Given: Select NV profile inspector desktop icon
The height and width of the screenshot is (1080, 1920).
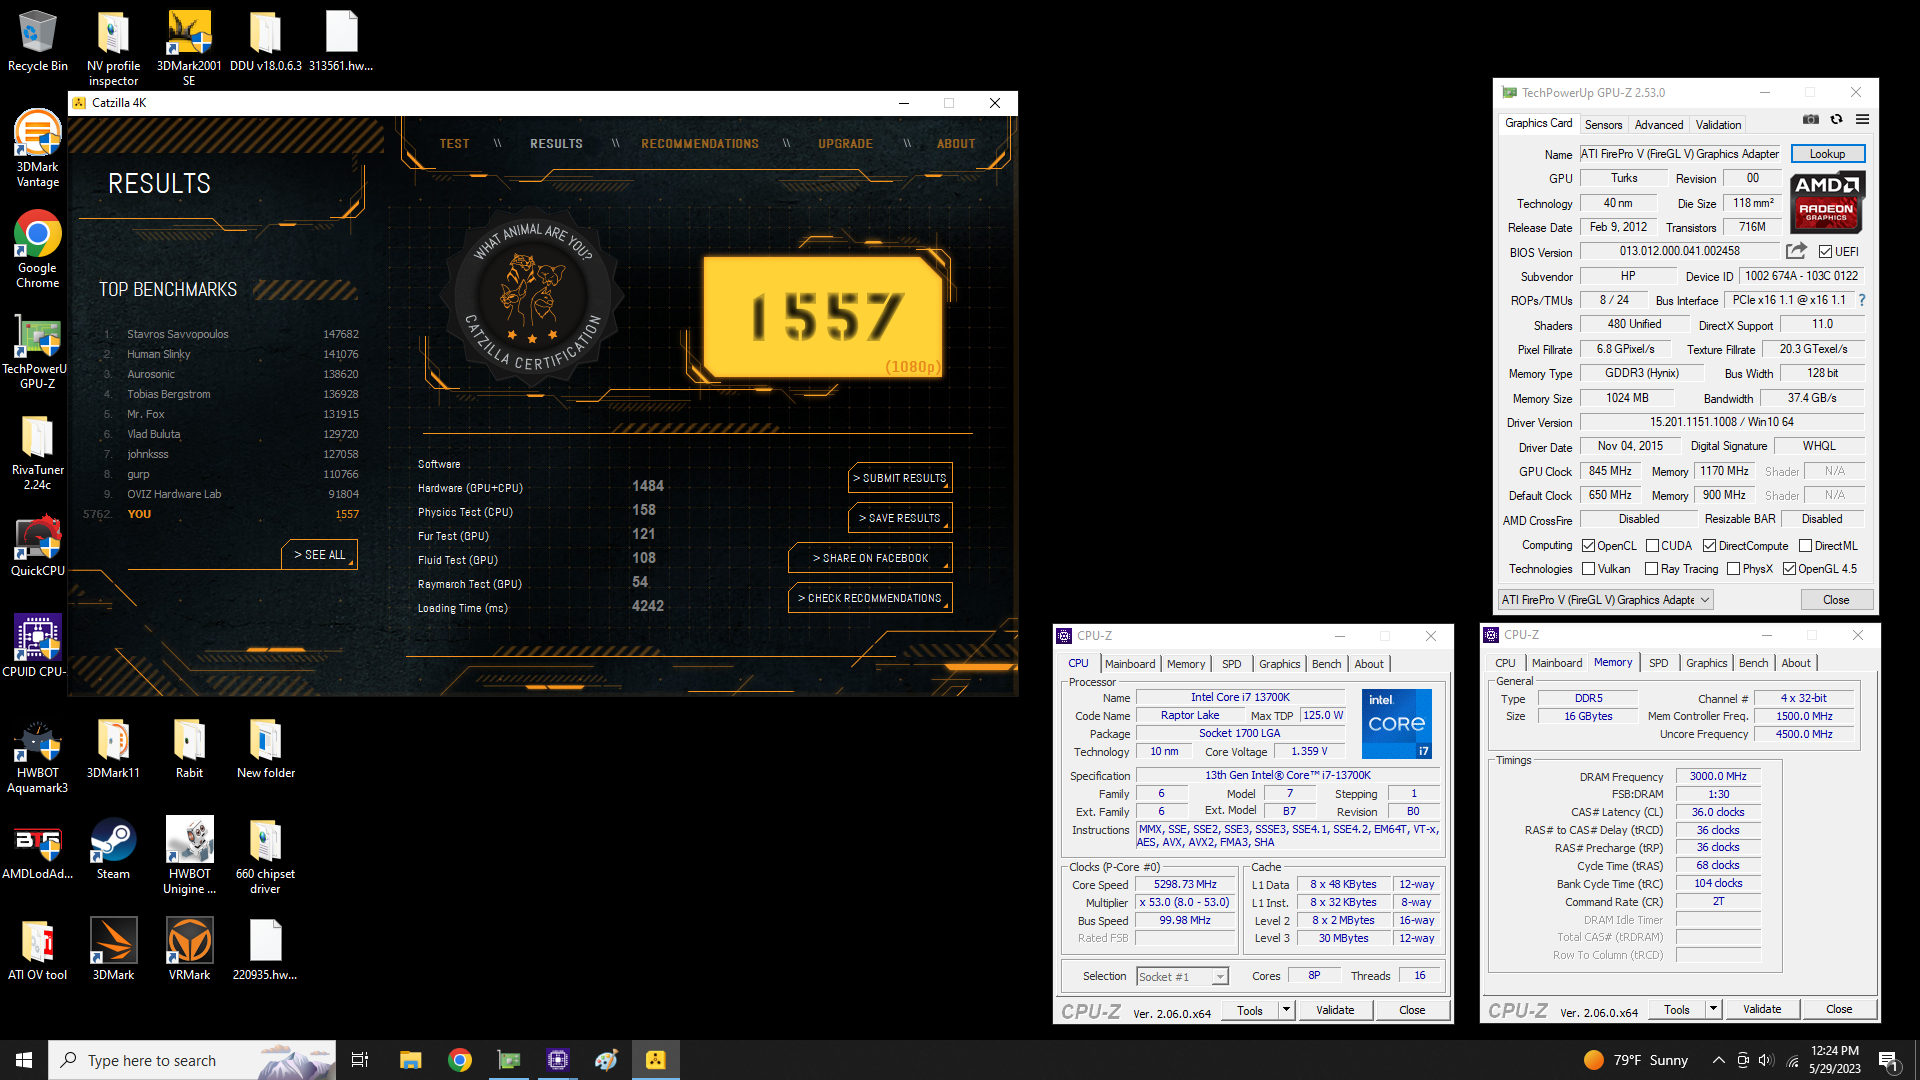Looking at the screenshot, I should (113, 48).
